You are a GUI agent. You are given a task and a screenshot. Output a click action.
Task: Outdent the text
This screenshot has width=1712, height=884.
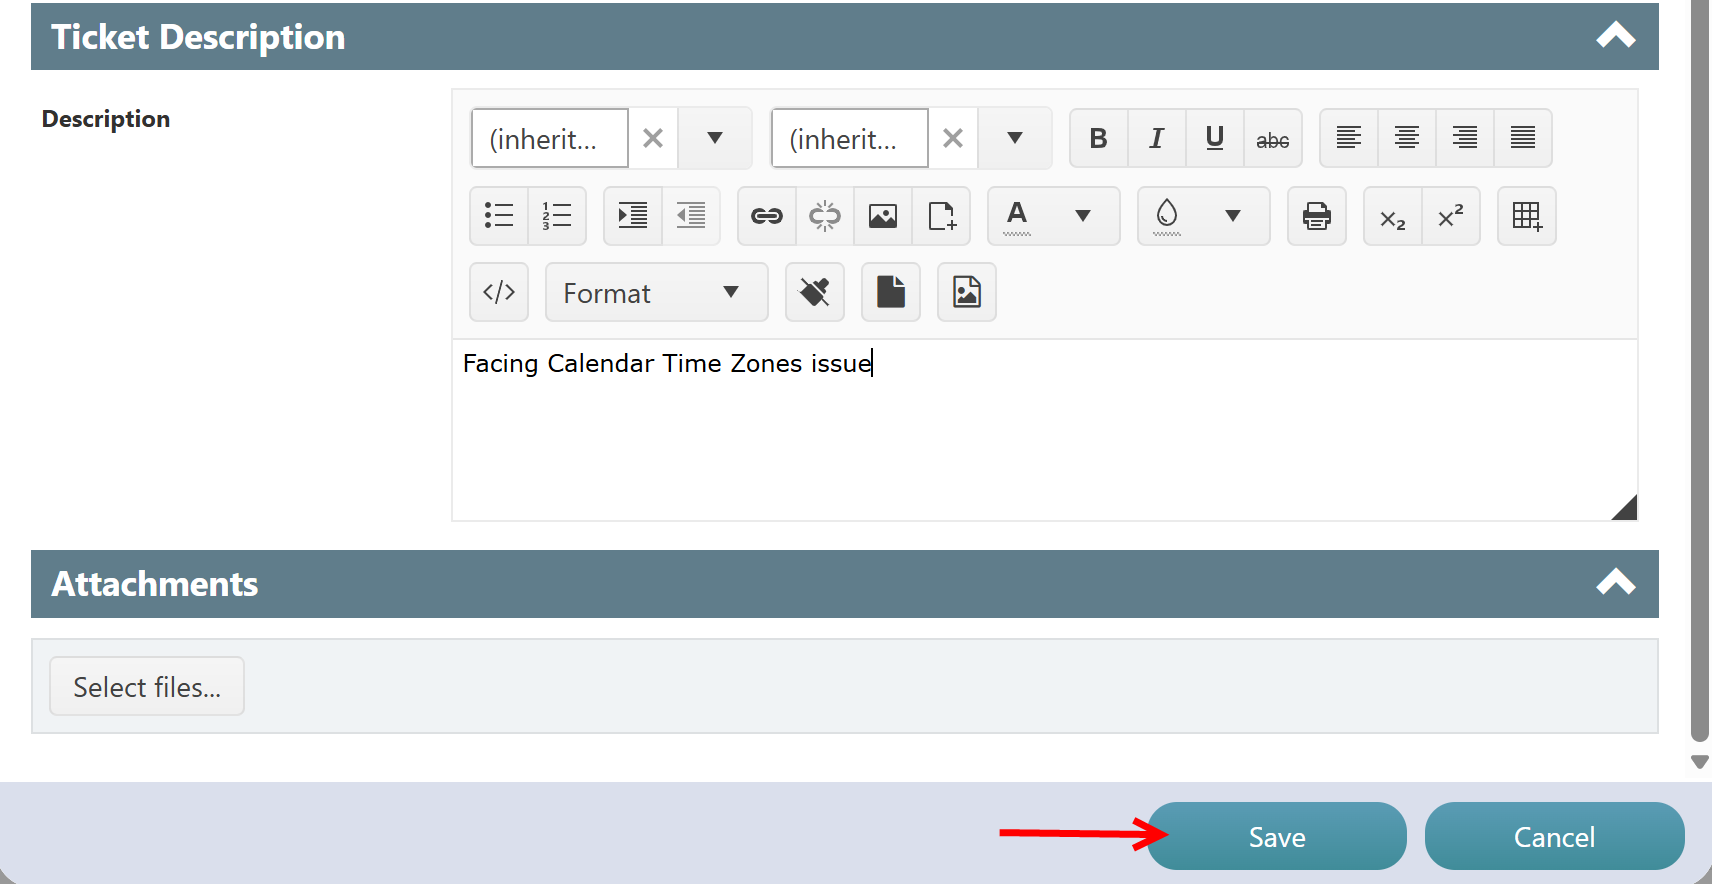[x=690, y=216]
